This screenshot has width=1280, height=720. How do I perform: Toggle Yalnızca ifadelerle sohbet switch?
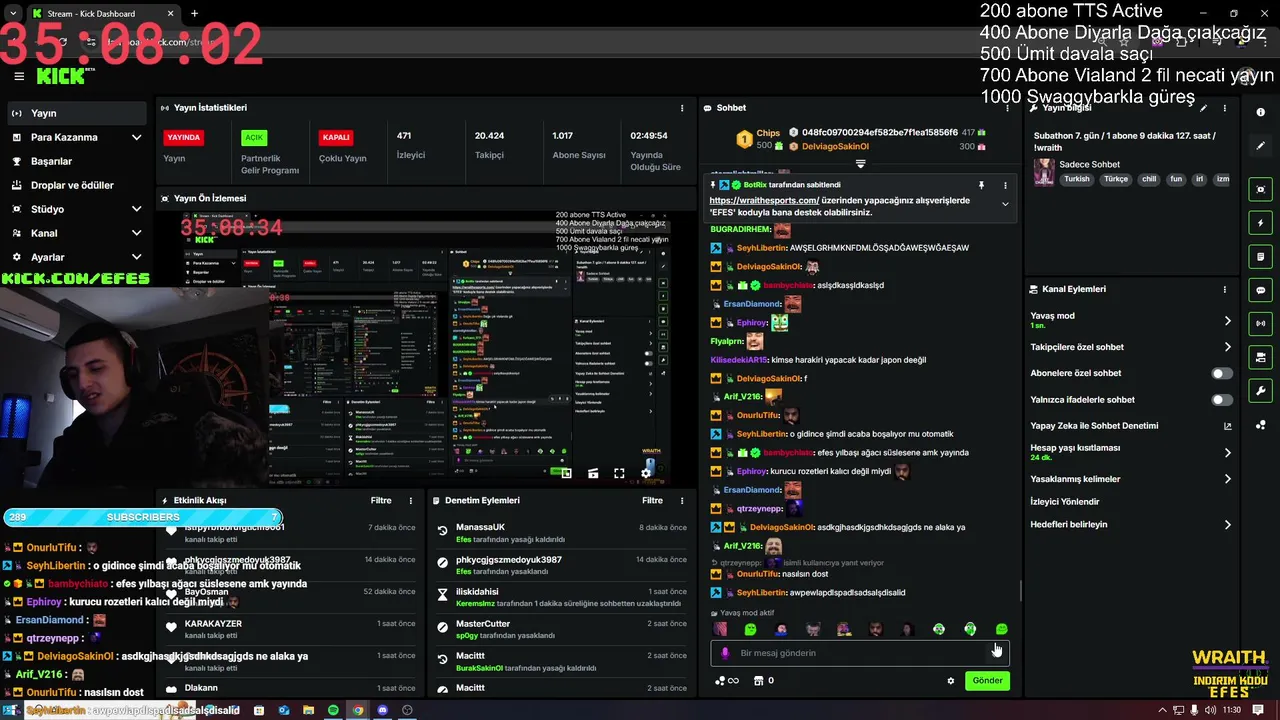[1222, 400]
